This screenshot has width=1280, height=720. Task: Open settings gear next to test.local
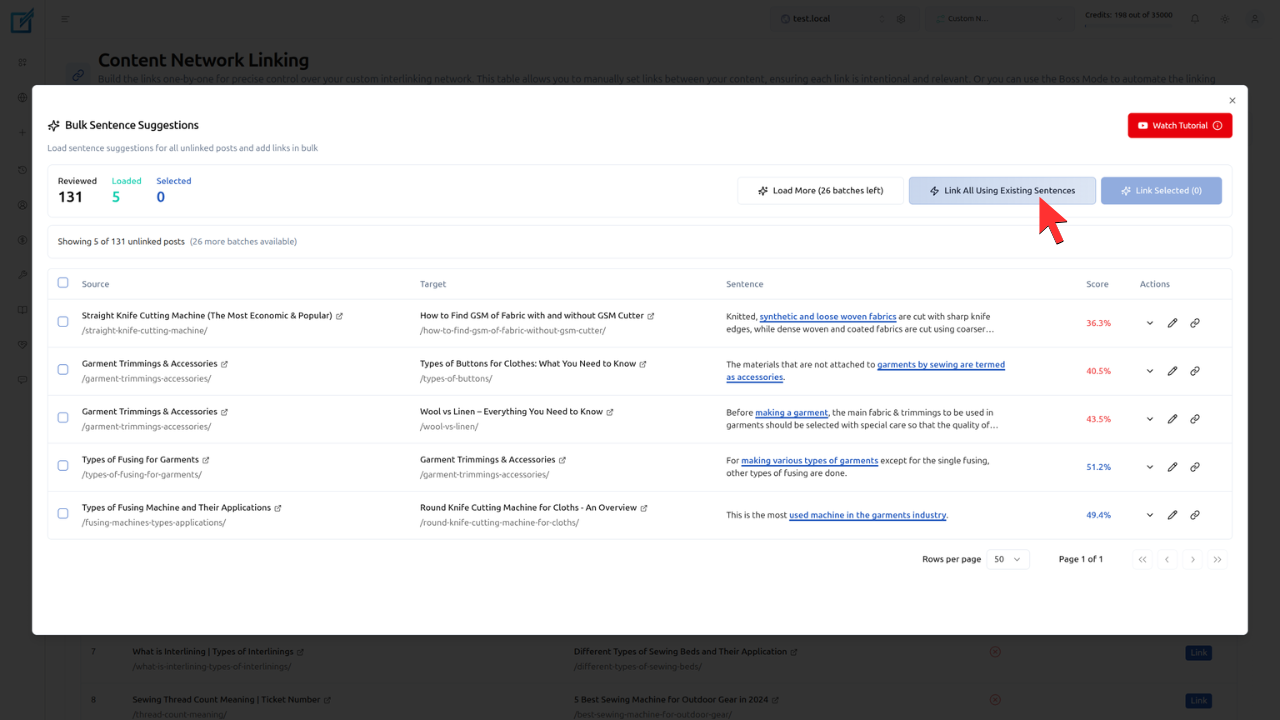[899, 17]
